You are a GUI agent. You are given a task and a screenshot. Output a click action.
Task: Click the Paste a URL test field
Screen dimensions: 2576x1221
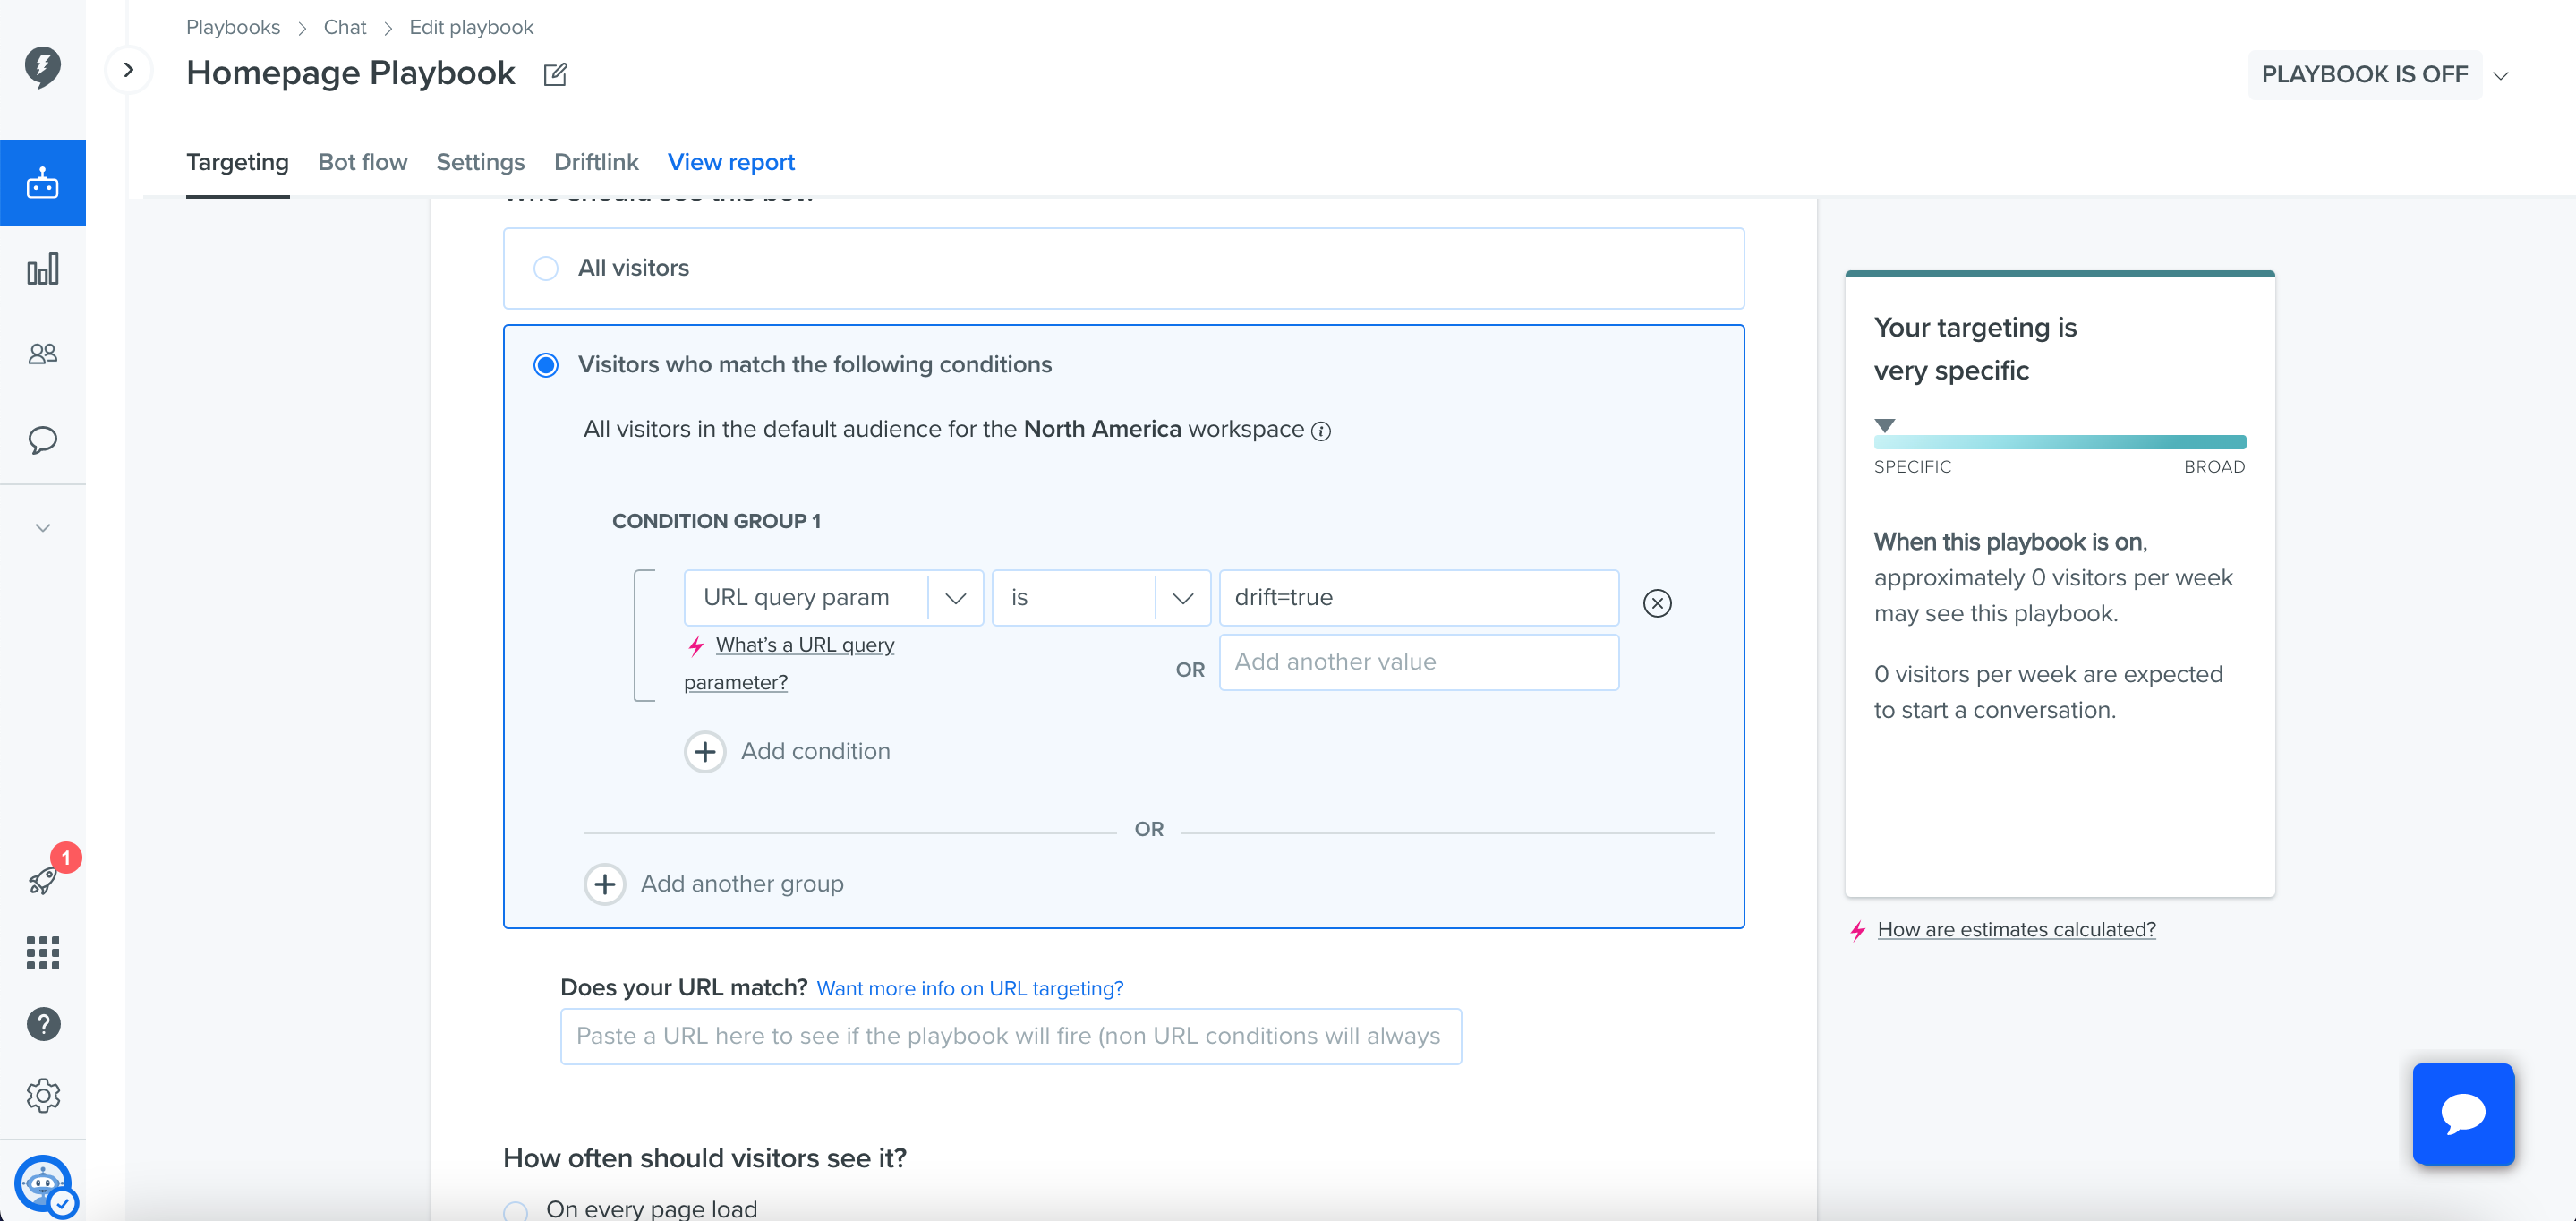click(1011, 1036)
